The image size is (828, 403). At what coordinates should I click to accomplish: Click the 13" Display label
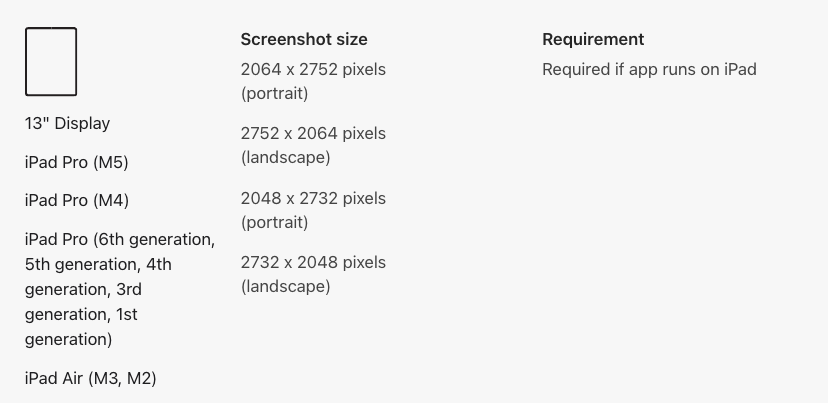point(67,124)
